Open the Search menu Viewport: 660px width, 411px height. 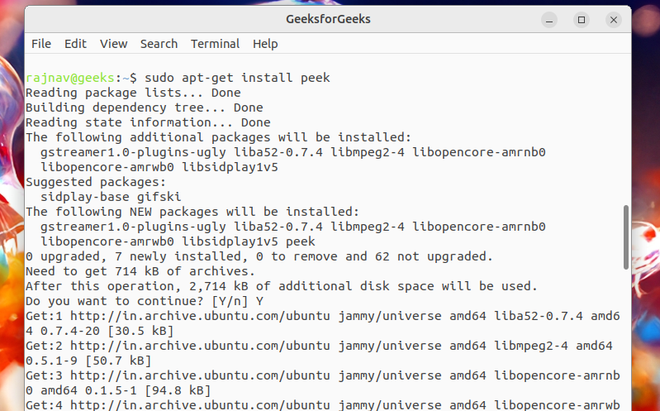click(158, 44)
